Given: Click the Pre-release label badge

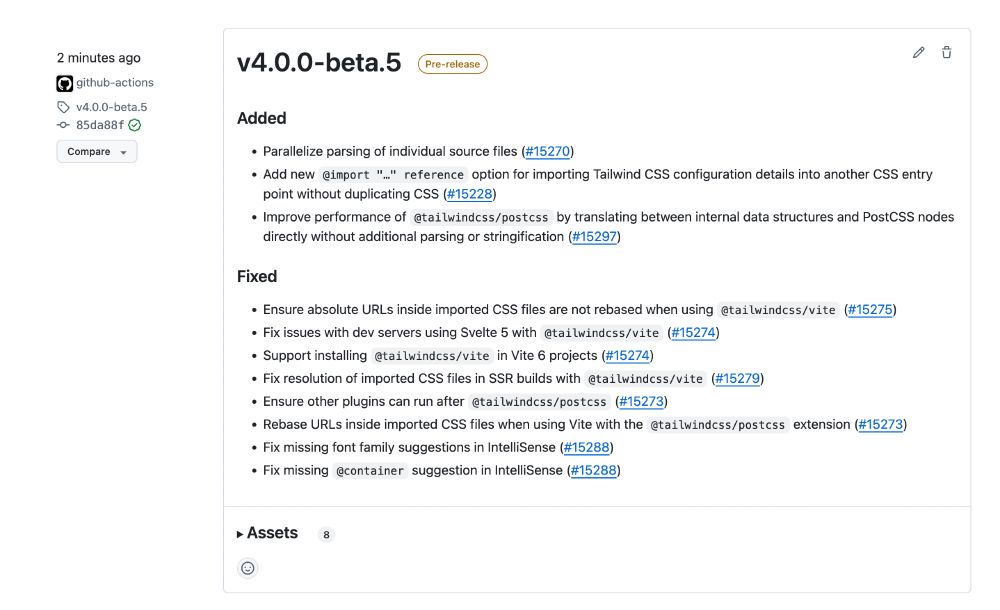Looking at the screenshot, I should coord(453,64).
